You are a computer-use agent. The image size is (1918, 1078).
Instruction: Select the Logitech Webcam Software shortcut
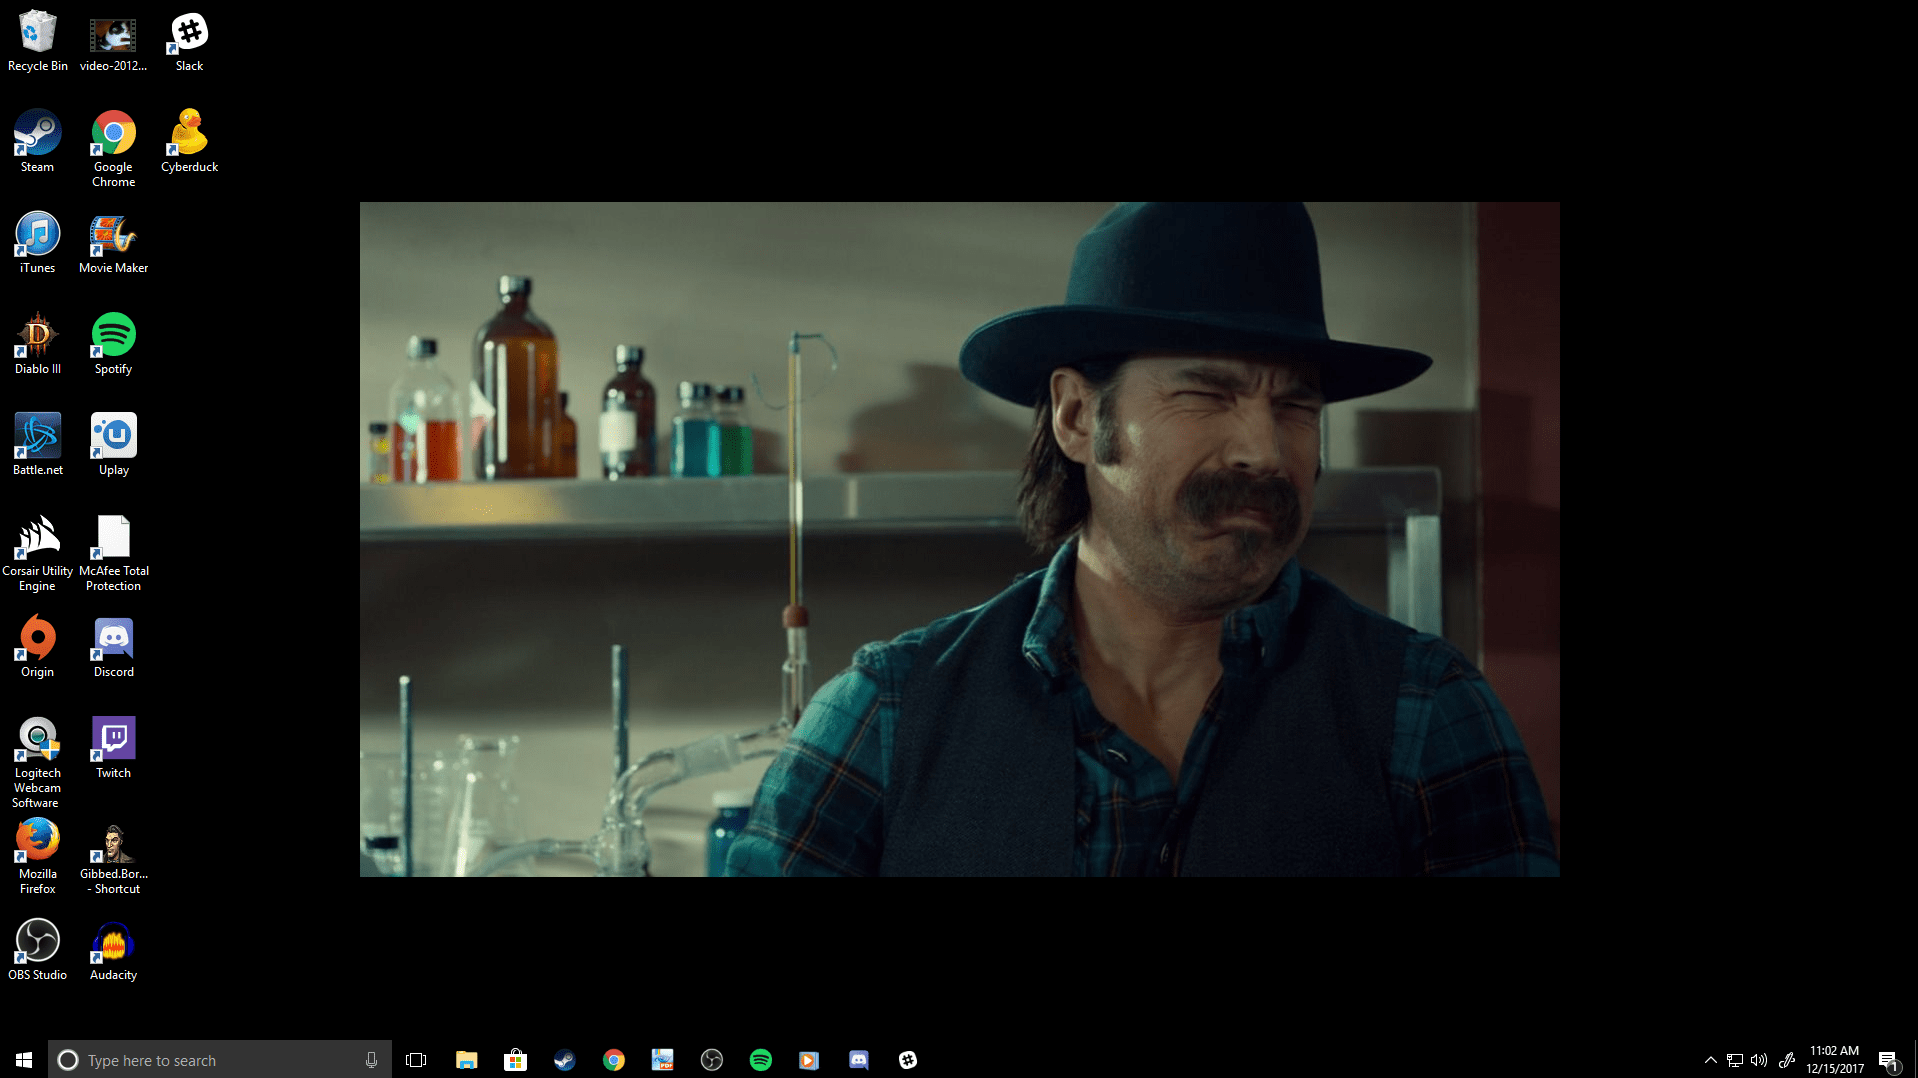(x=38, y=762)
